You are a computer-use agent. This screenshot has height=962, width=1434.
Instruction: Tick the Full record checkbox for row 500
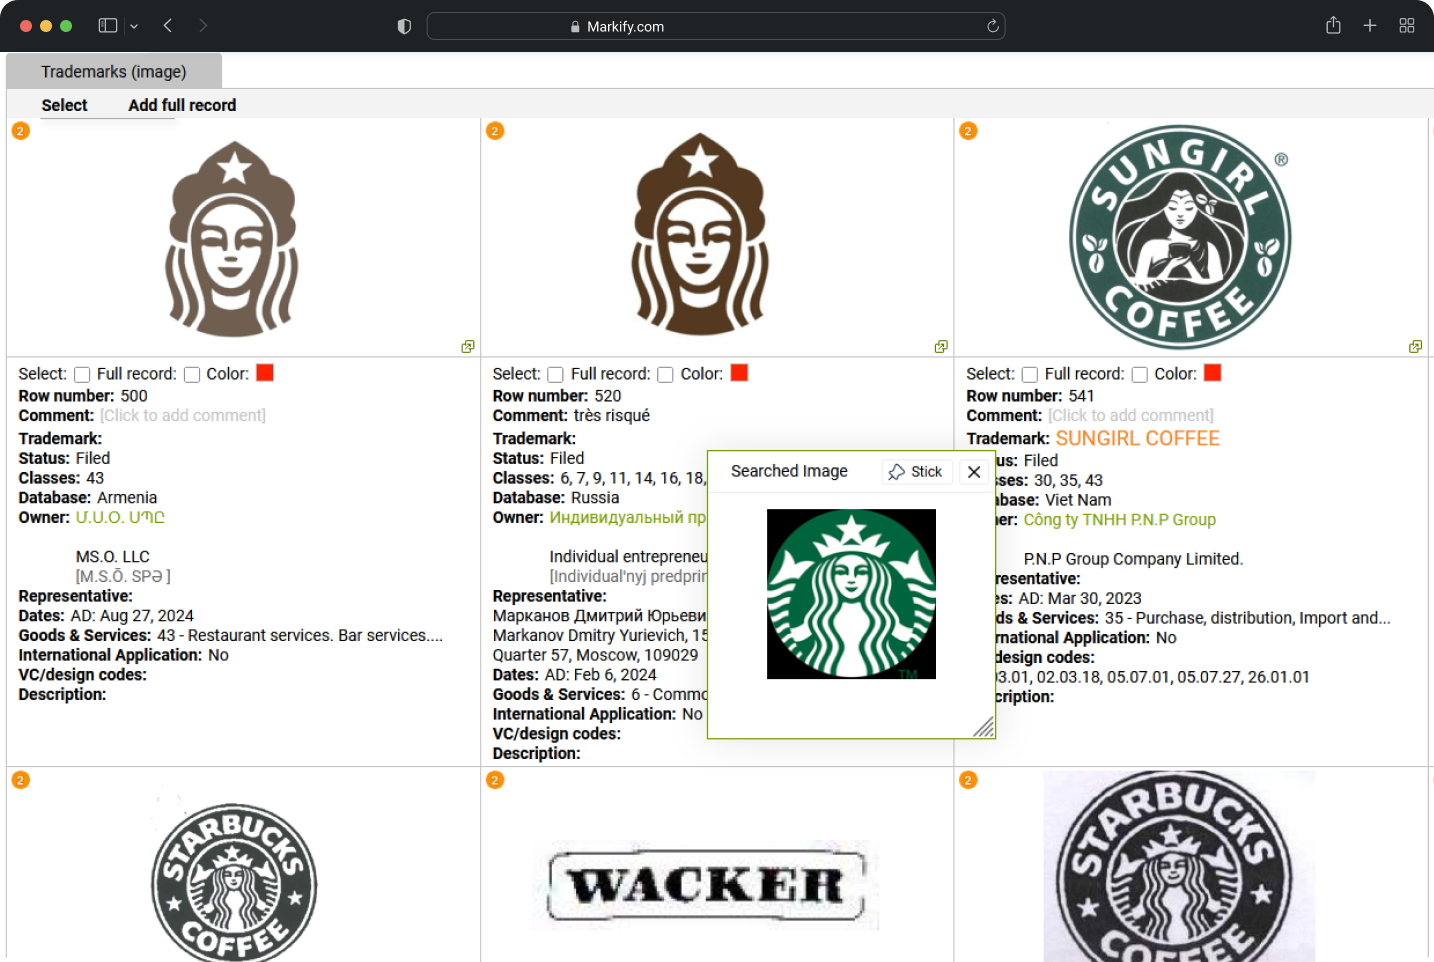[x=192, y=374]
